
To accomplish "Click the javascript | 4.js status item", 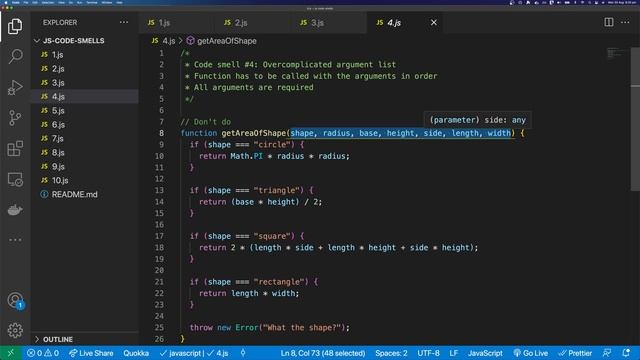I will click(194, 353).
